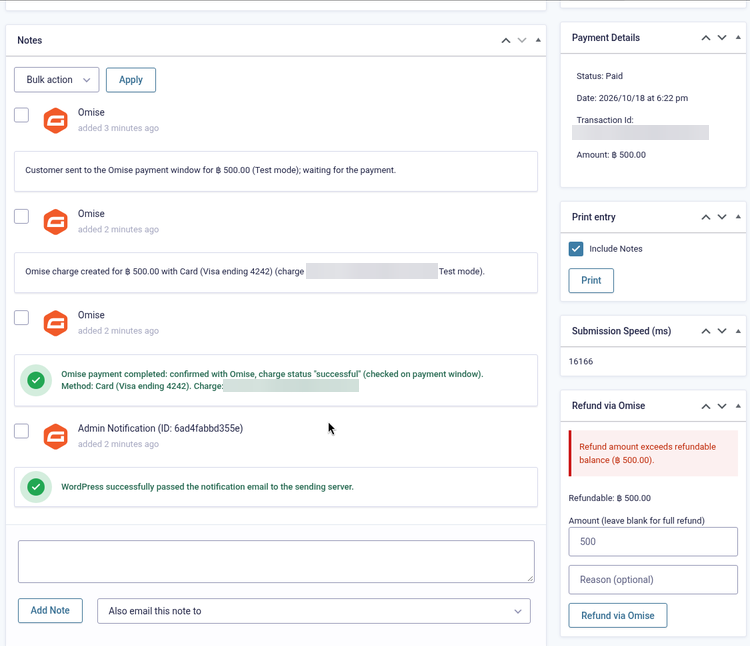The image size is (750, 646).
Task: Move Submission Speed panel down
Action: tap(722, 331)
